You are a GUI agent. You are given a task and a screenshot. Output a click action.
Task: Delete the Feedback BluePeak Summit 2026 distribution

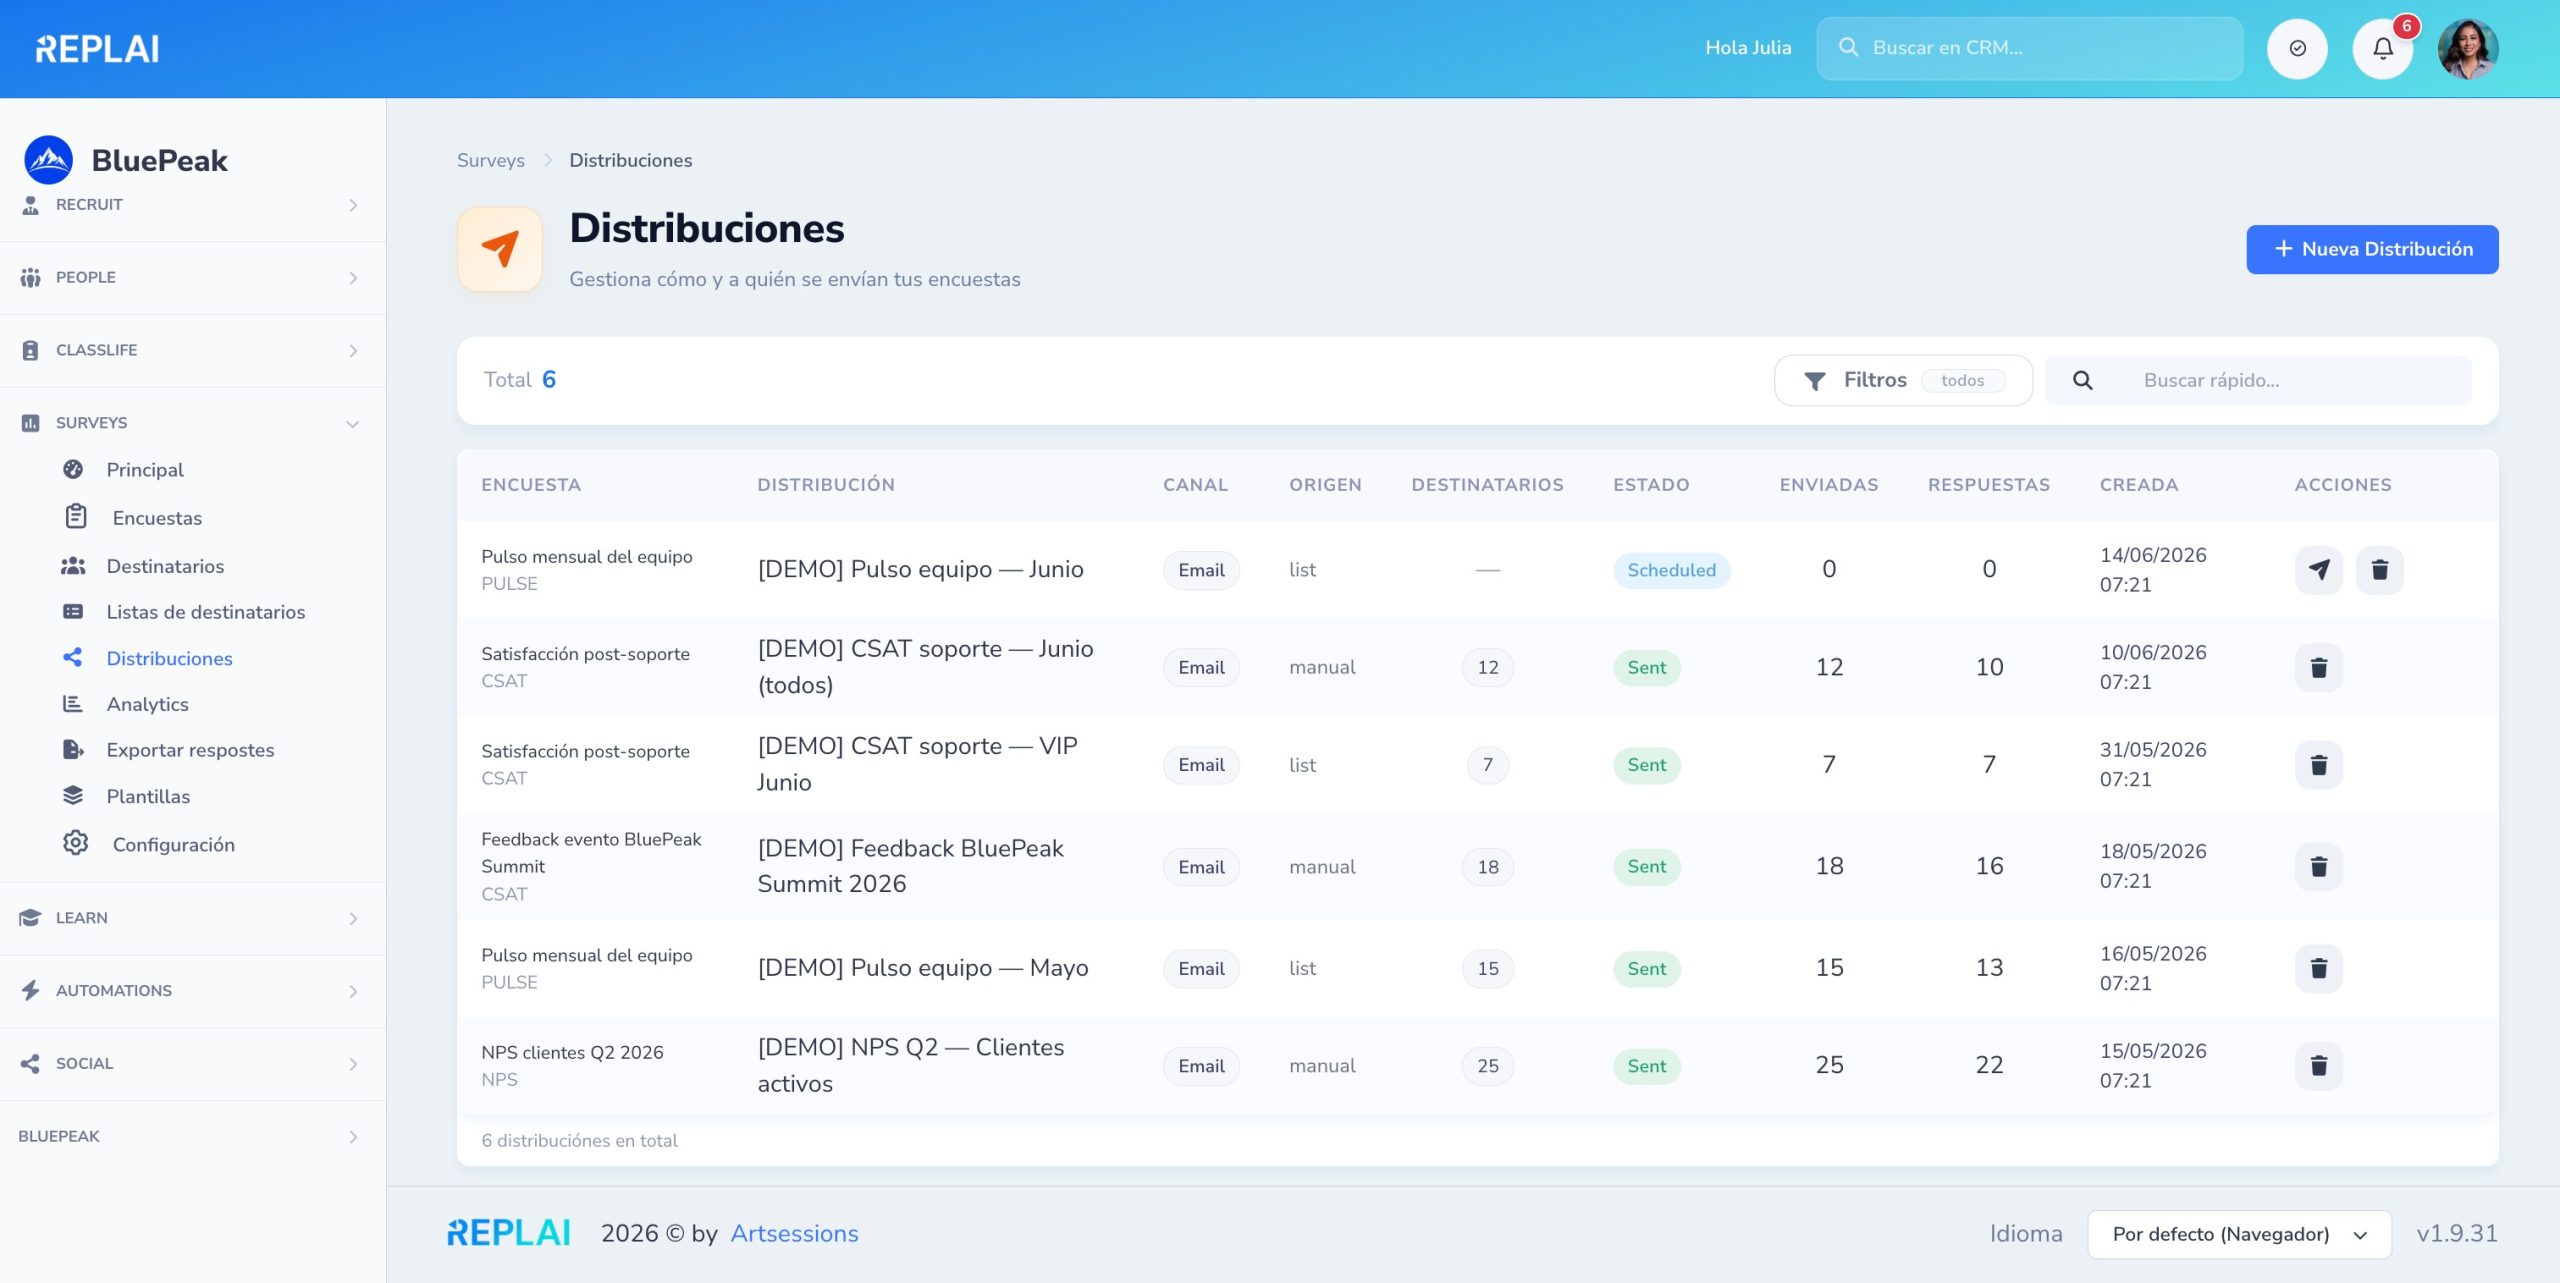[x=2319, y=867]
